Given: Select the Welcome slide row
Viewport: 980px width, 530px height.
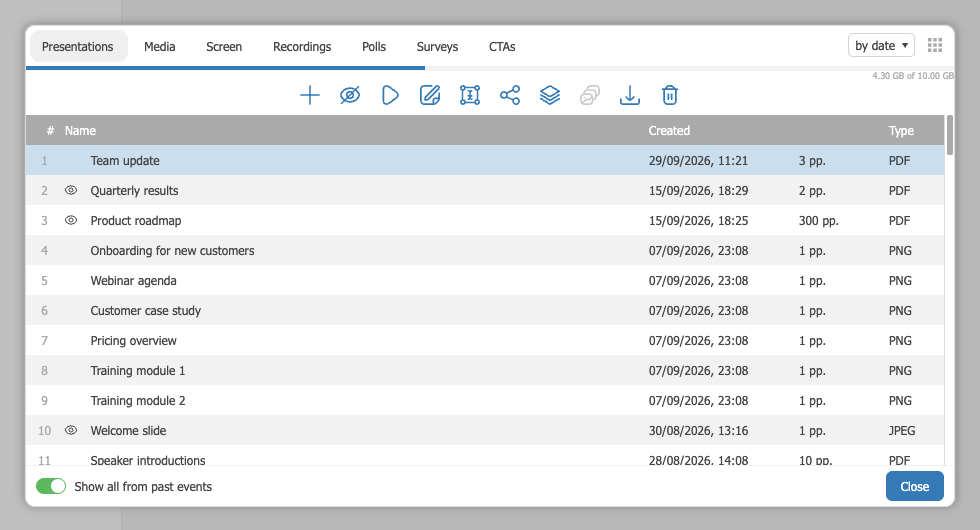Looking at the screenshot, I should tap(485, 430).
